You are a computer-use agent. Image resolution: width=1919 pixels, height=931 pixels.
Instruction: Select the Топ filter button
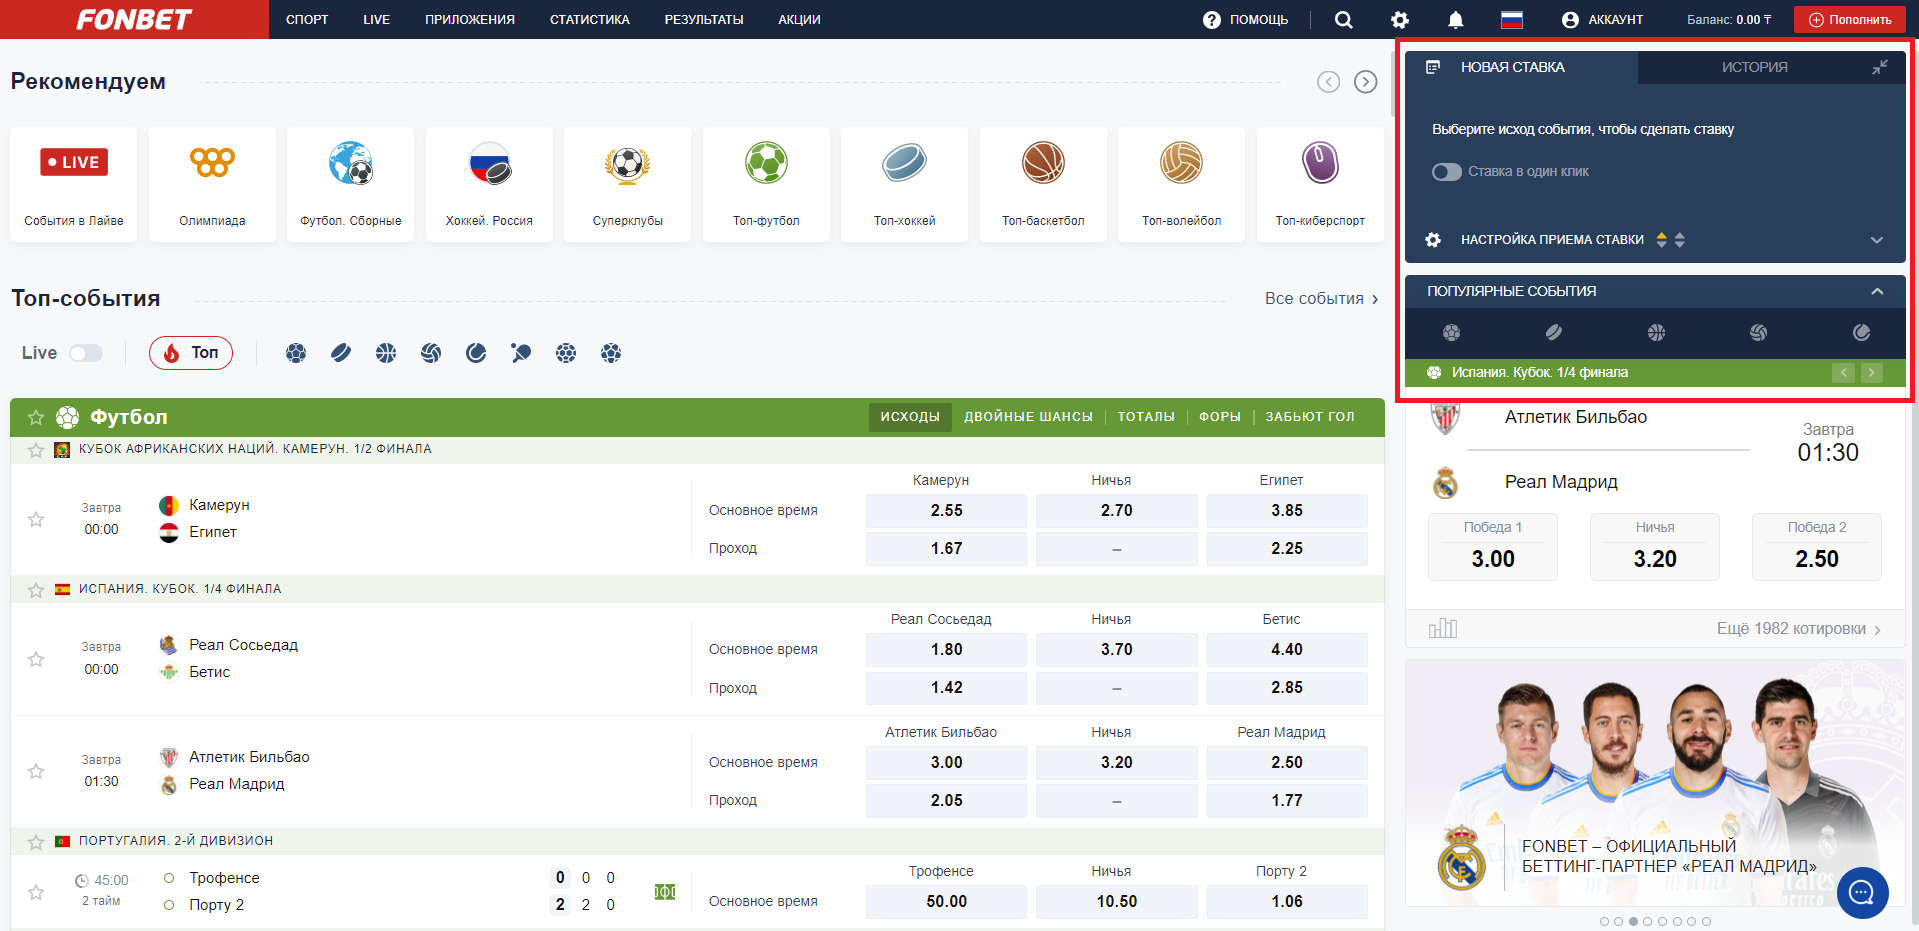pyautogui.click(x=191, y=353)
